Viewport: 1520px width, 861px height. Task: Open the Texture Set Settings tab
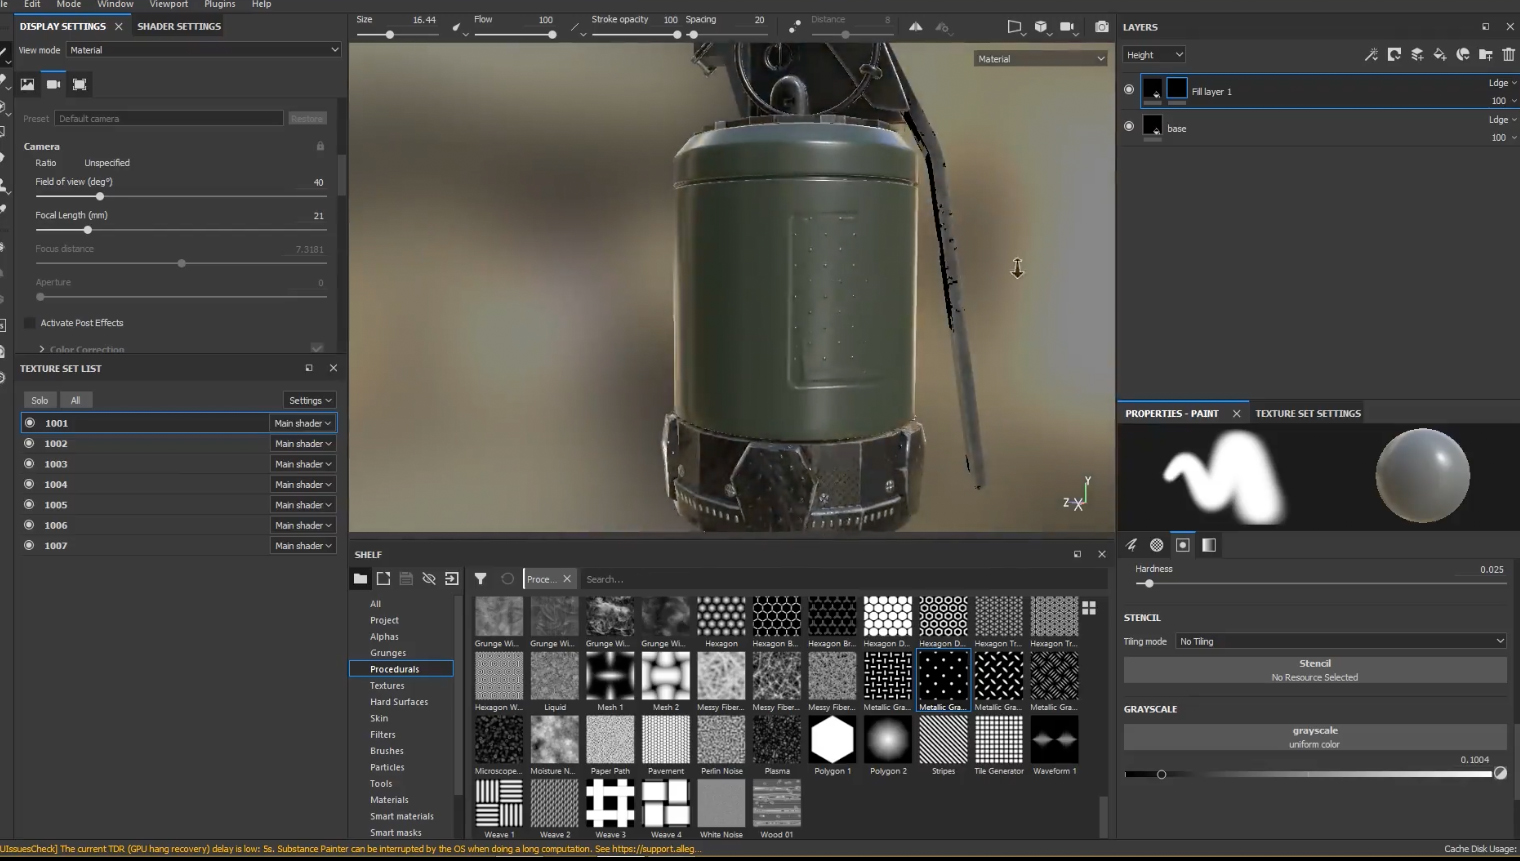1307,413
